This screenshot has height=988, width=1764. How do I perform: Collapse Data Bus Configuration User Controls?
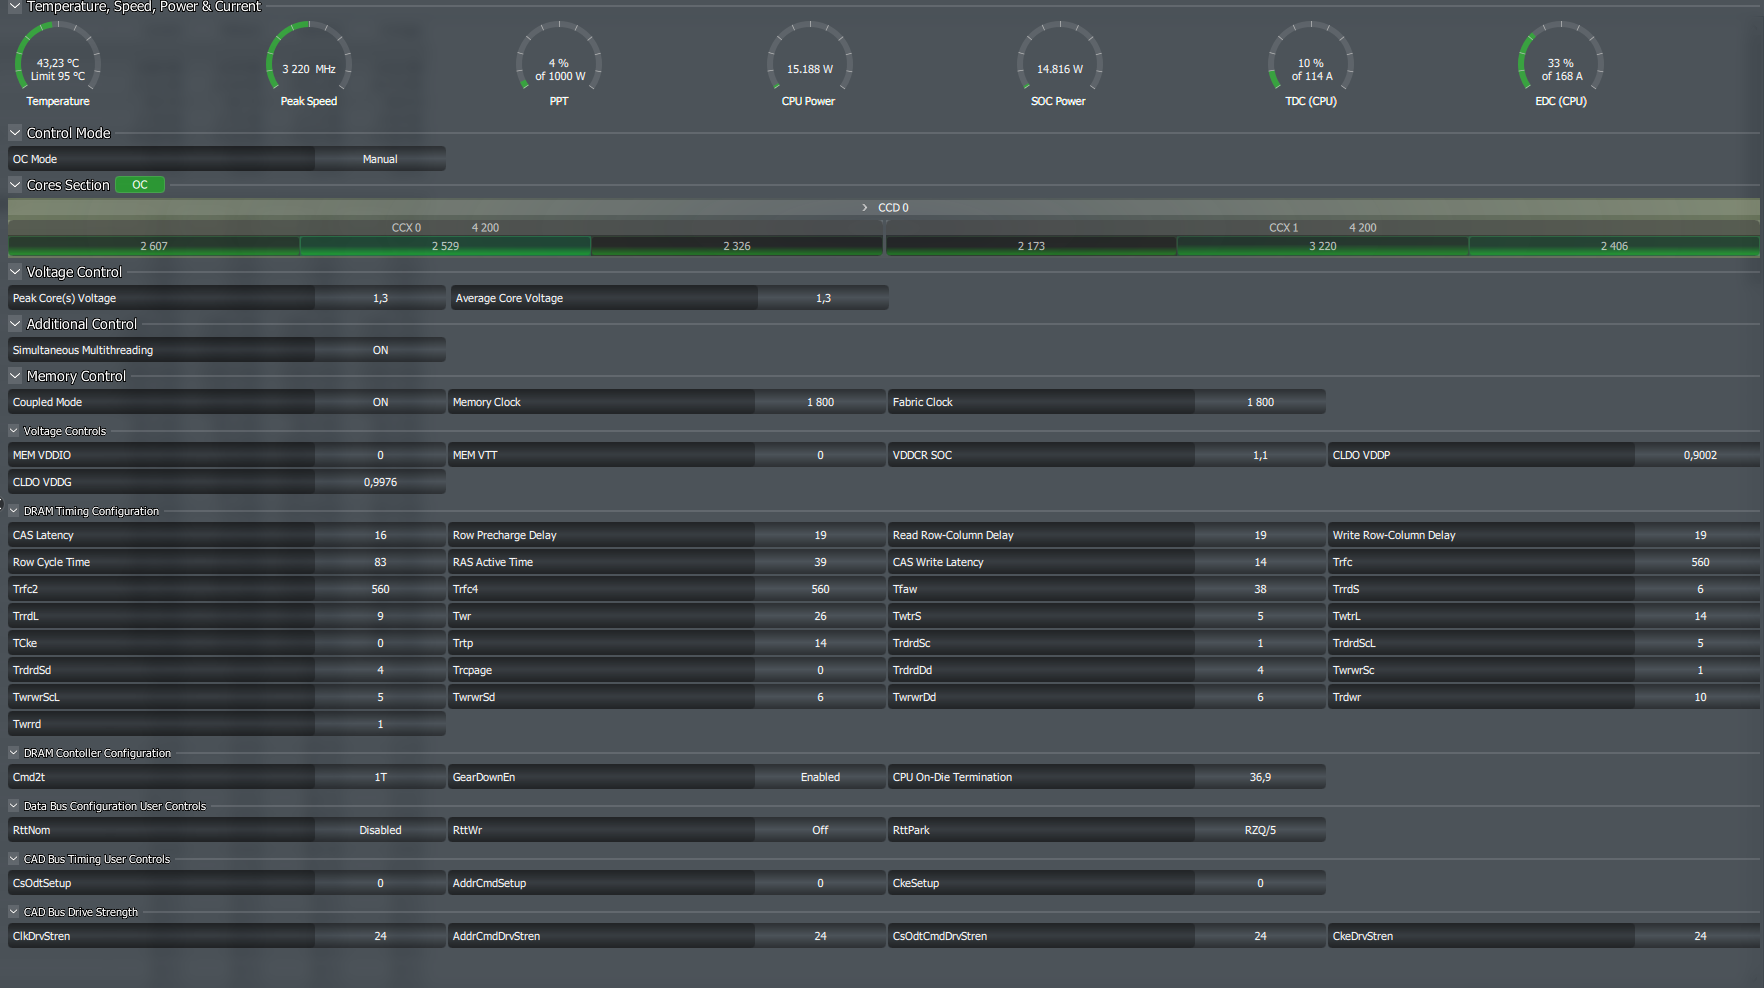click(14, 805)
